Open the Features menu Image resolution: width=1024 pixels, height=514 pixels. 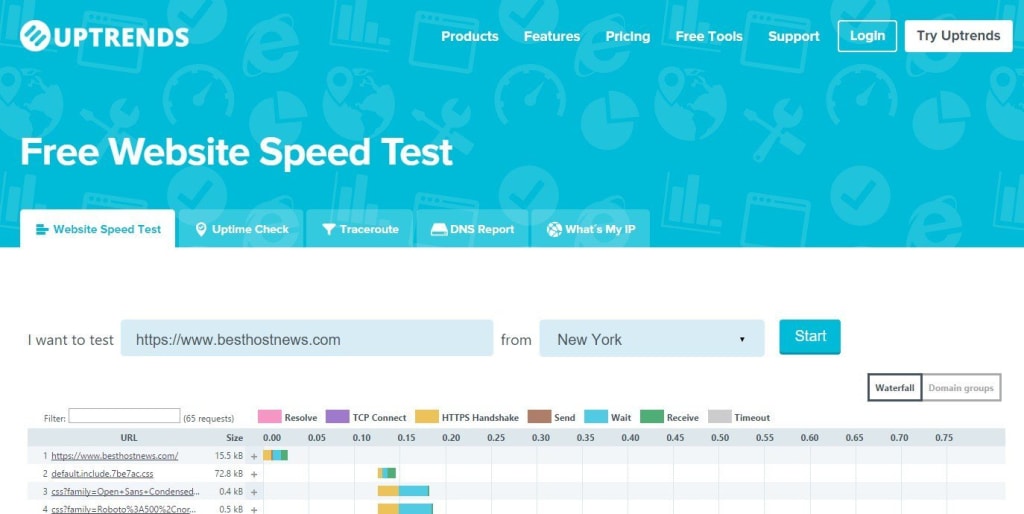coord(552,37)
